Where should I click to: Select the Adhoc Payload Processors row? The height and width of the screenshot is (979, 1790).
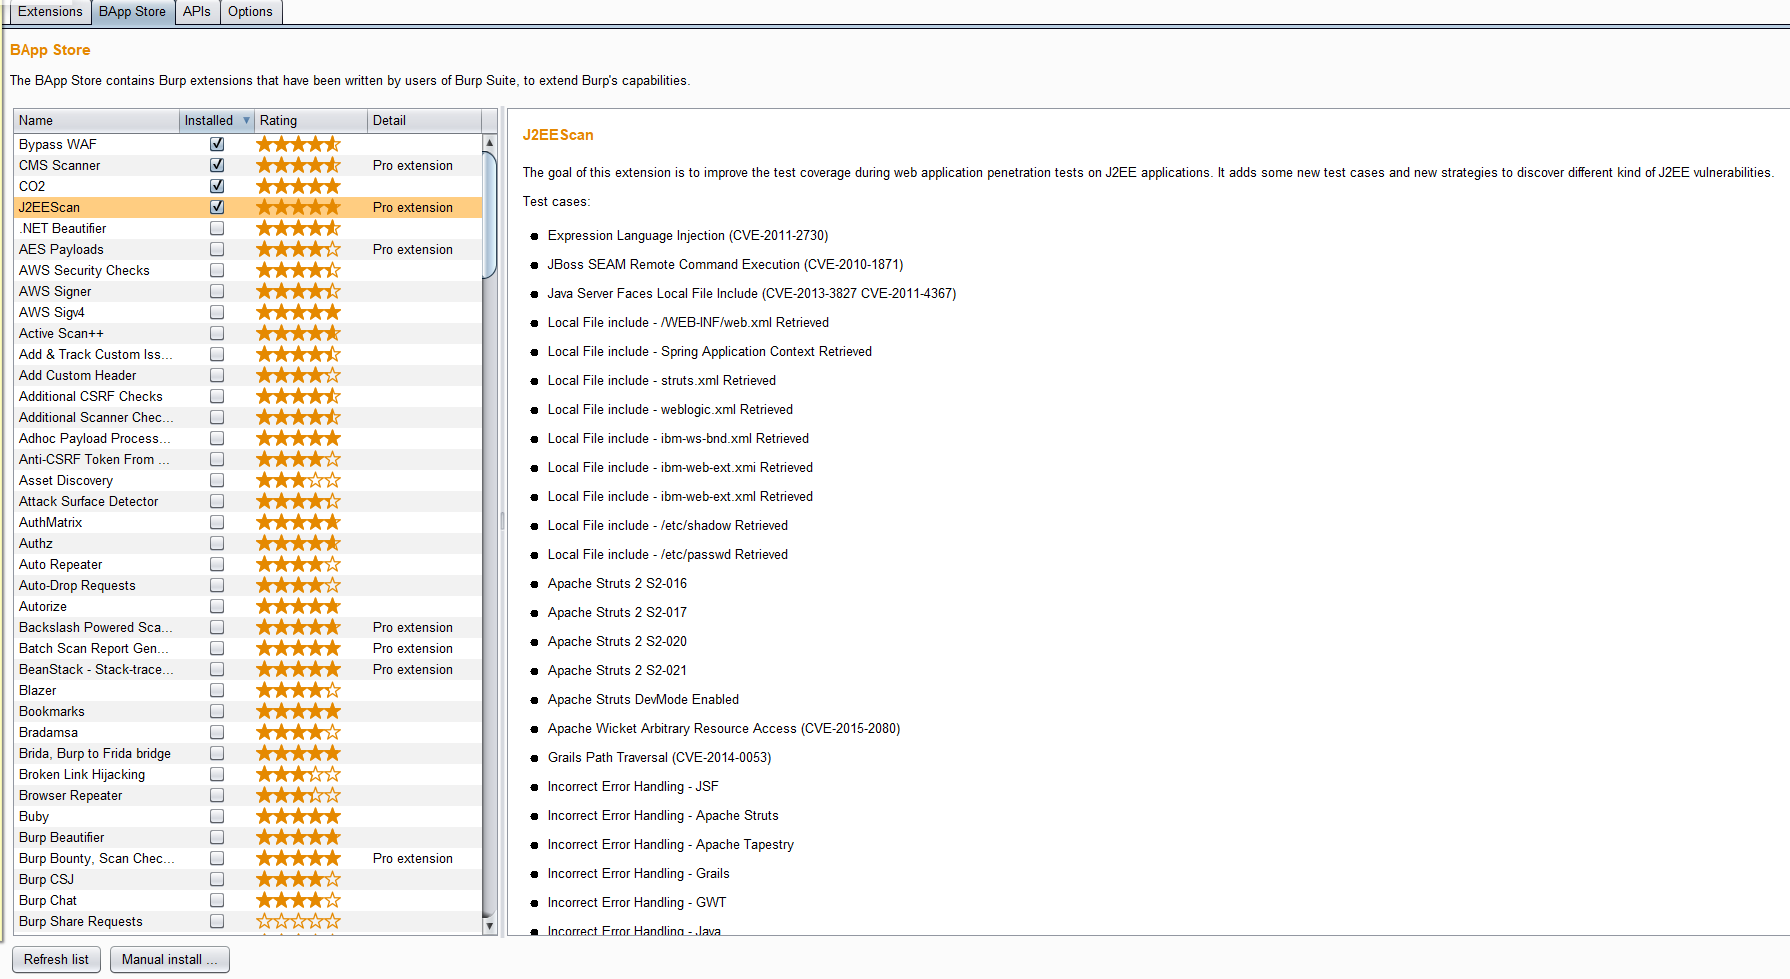tap(248, 438)
